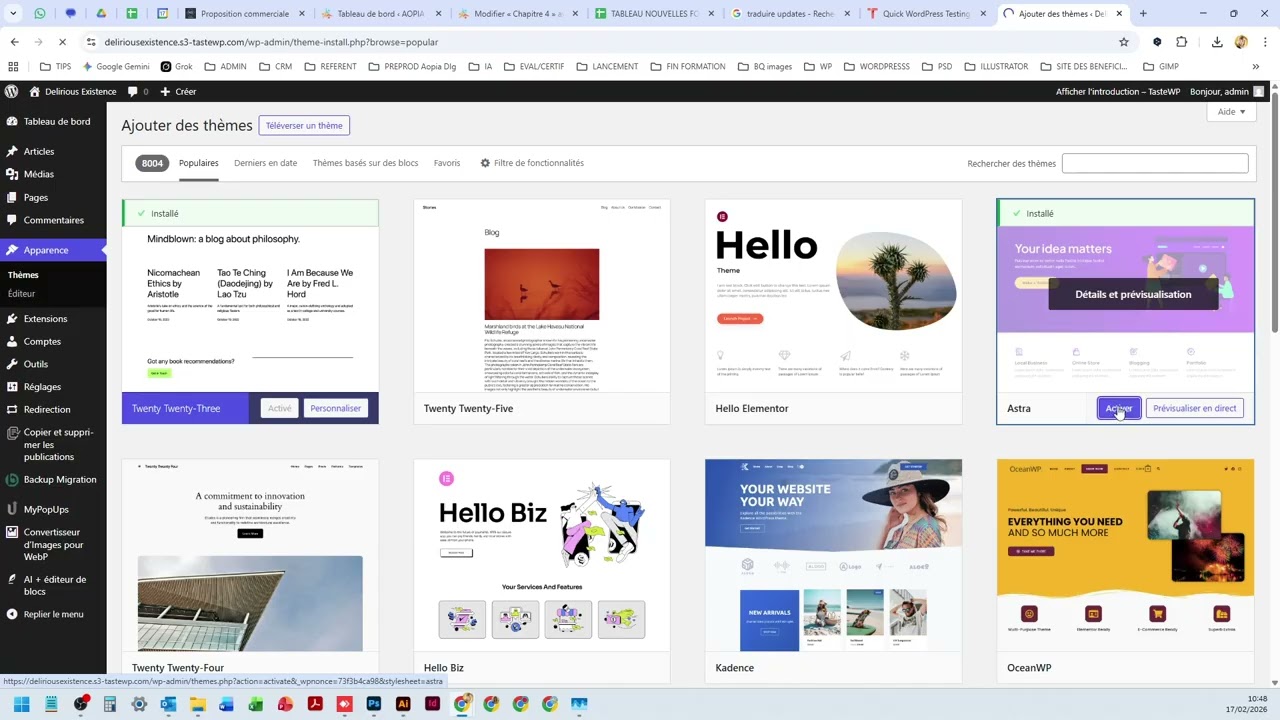
Task: Click the Réglages settings icon
Action: (x=12, y=387)
